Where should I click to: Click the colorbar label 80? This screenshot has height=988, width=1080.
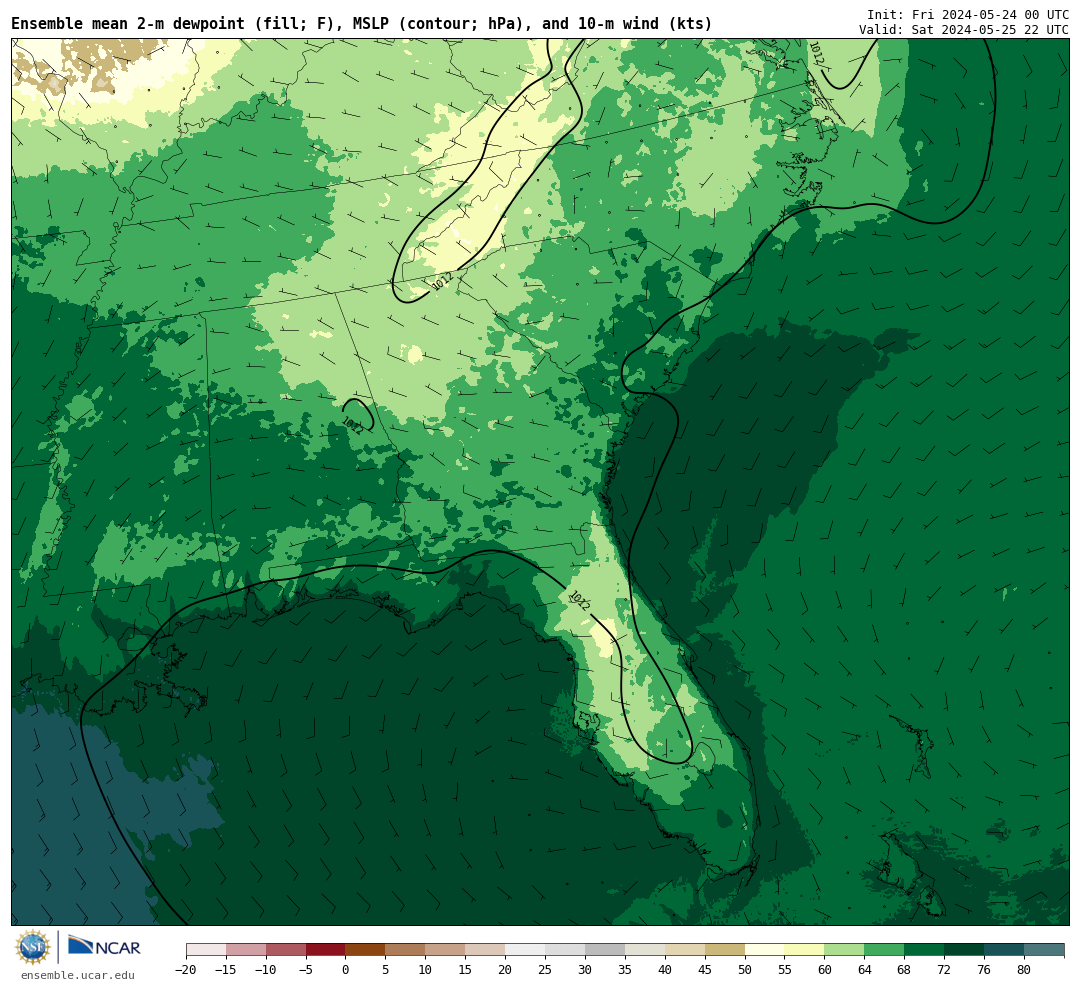(1024, 970)
